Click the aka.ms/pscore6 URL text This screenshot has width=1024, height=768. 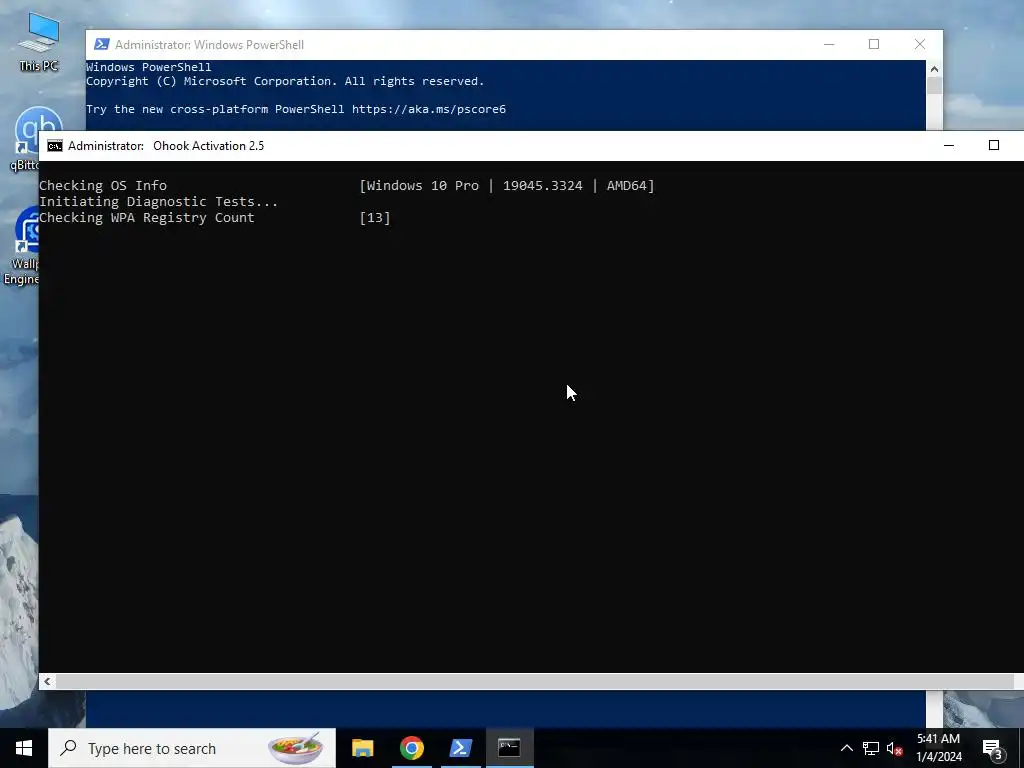[428, 109]
